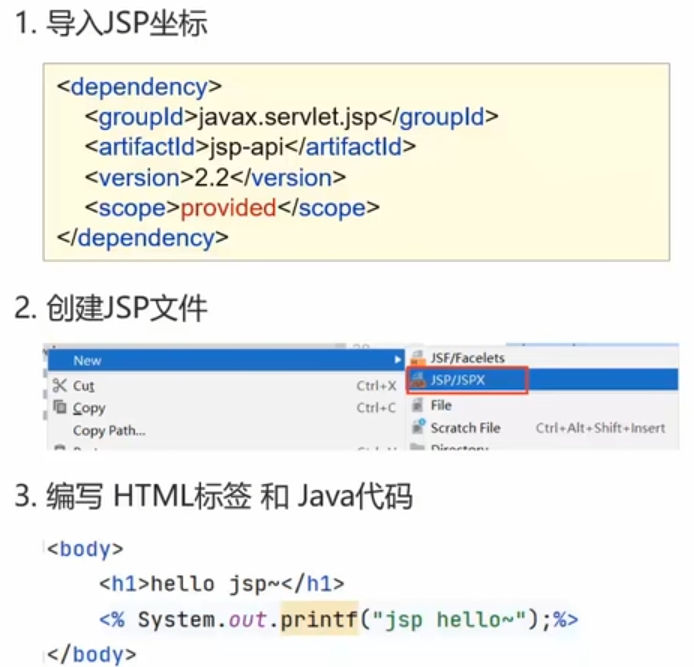The width and height of the screenshot is (694, 667).
Task: Click the JSF/Facelets file icon
Action: [x=418, y=357]
